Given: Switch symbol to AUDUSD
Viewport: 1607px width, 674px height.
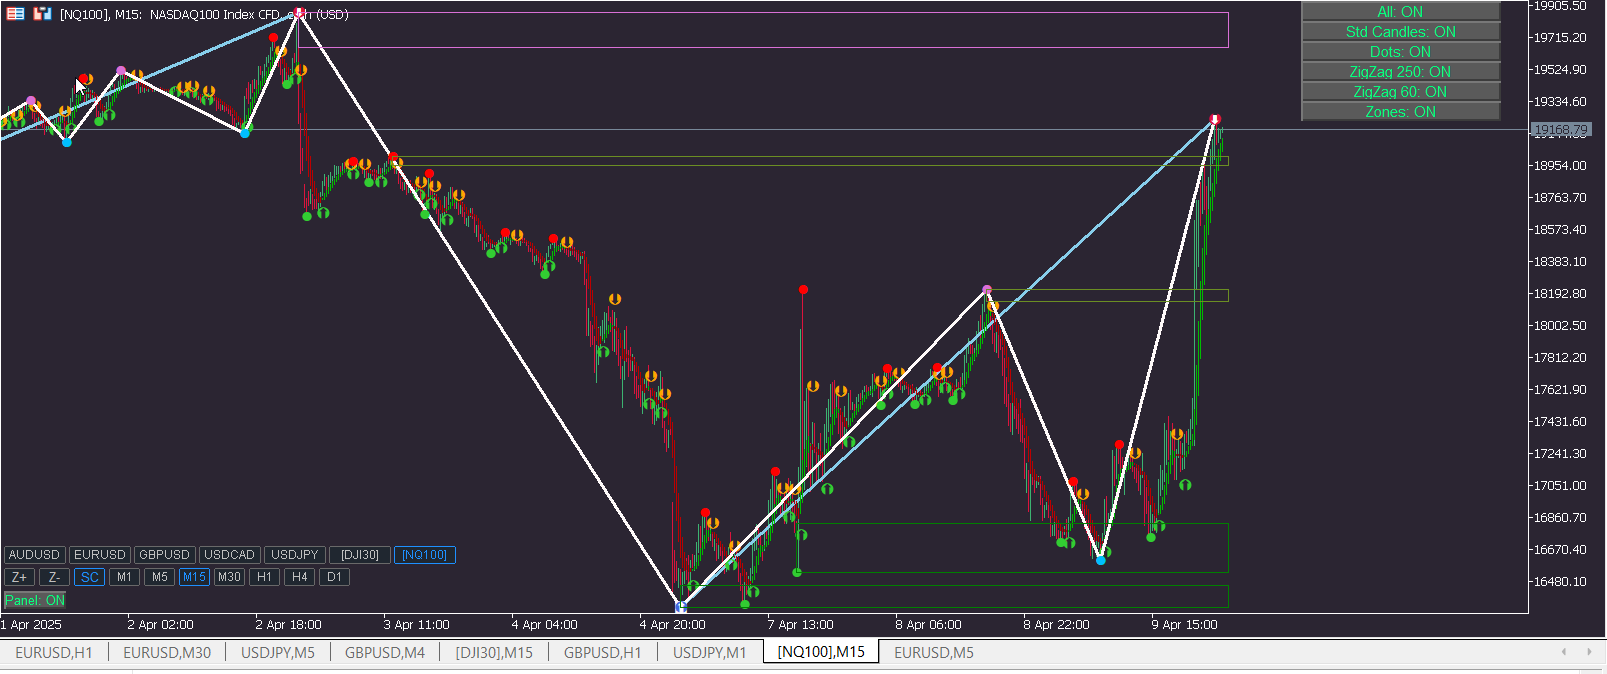Looking at the screenshot, I should tap(34, 555).
